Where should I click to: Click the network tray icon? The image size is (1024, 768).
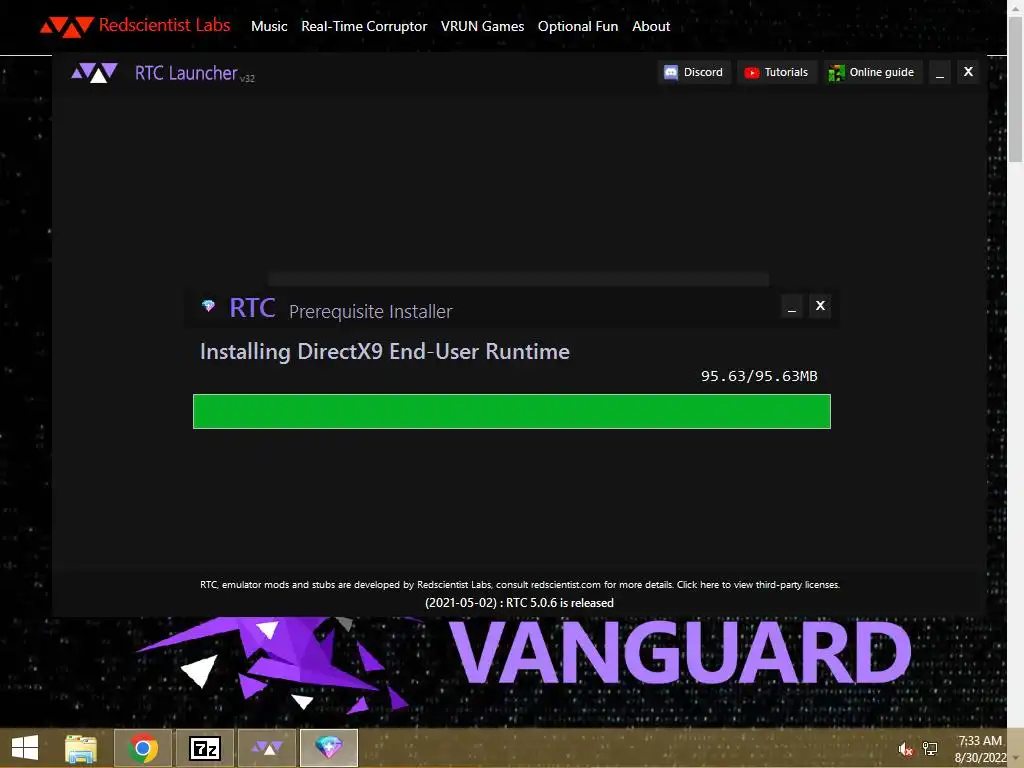pos(930,749)
